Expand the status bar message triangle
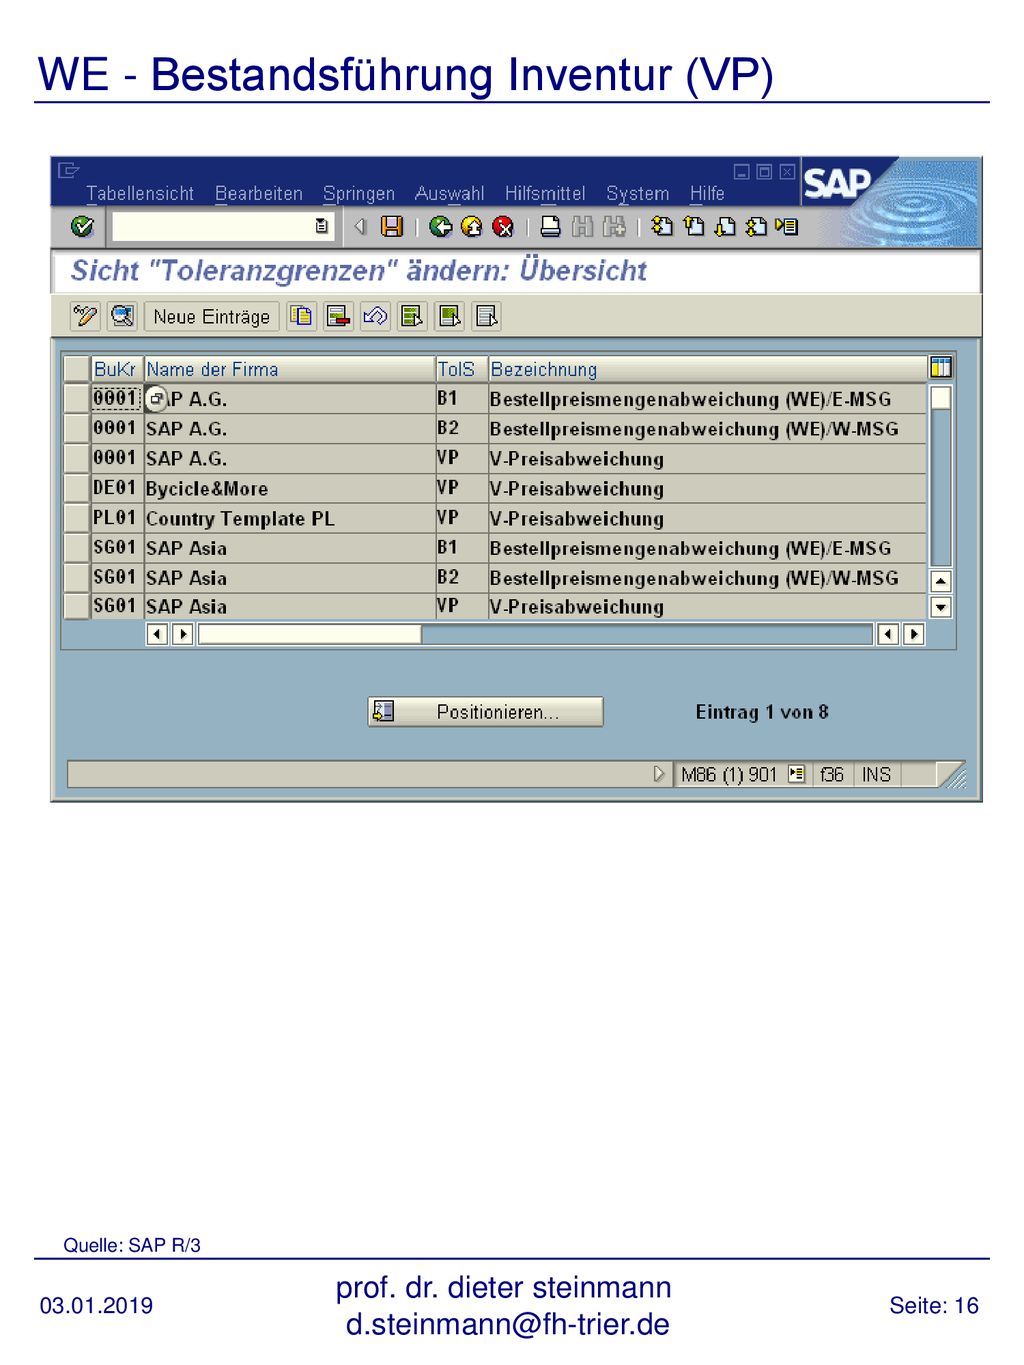The width and height of the screenshot is (1024, 1365). coord(658,774)
